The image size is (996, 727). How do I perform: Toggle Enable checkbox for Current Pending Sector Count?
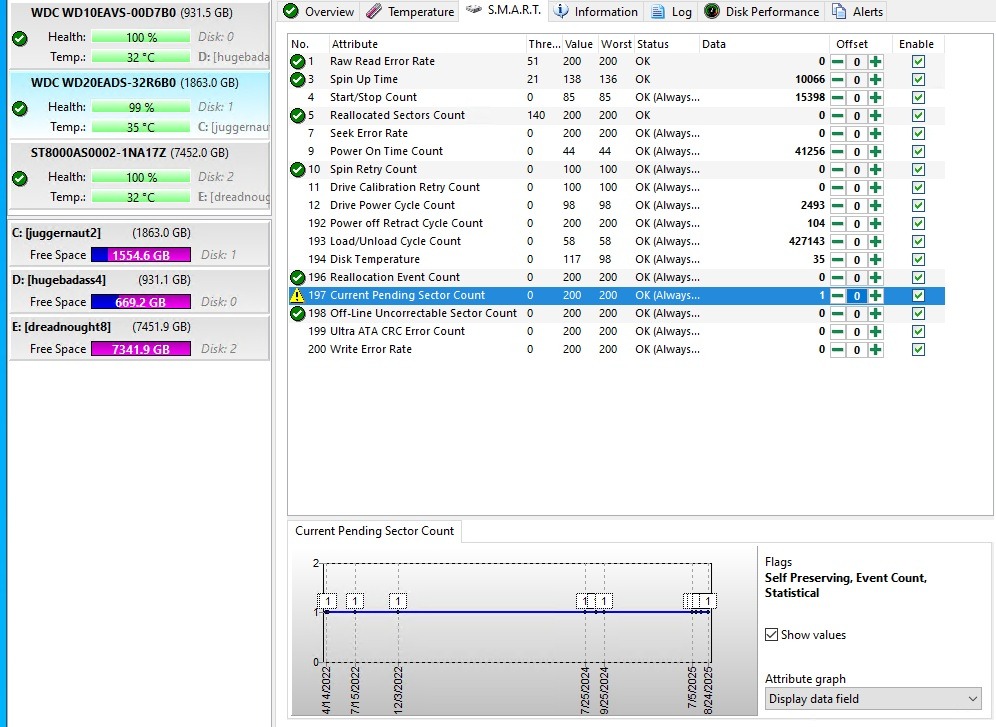[x=918, y=295]
